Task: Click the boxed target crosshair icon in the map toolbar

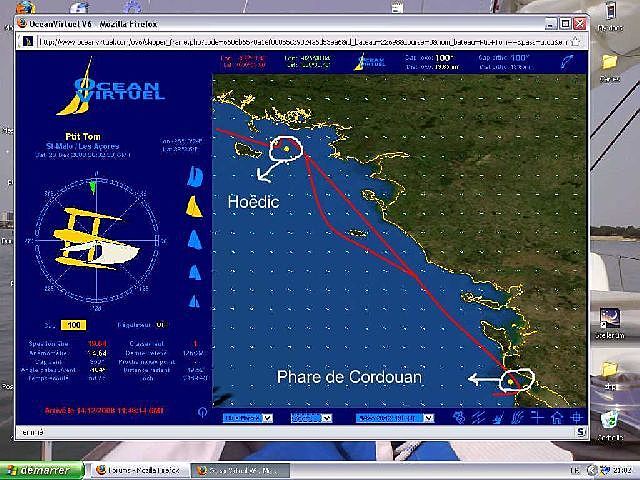Action: pos(576,418)
